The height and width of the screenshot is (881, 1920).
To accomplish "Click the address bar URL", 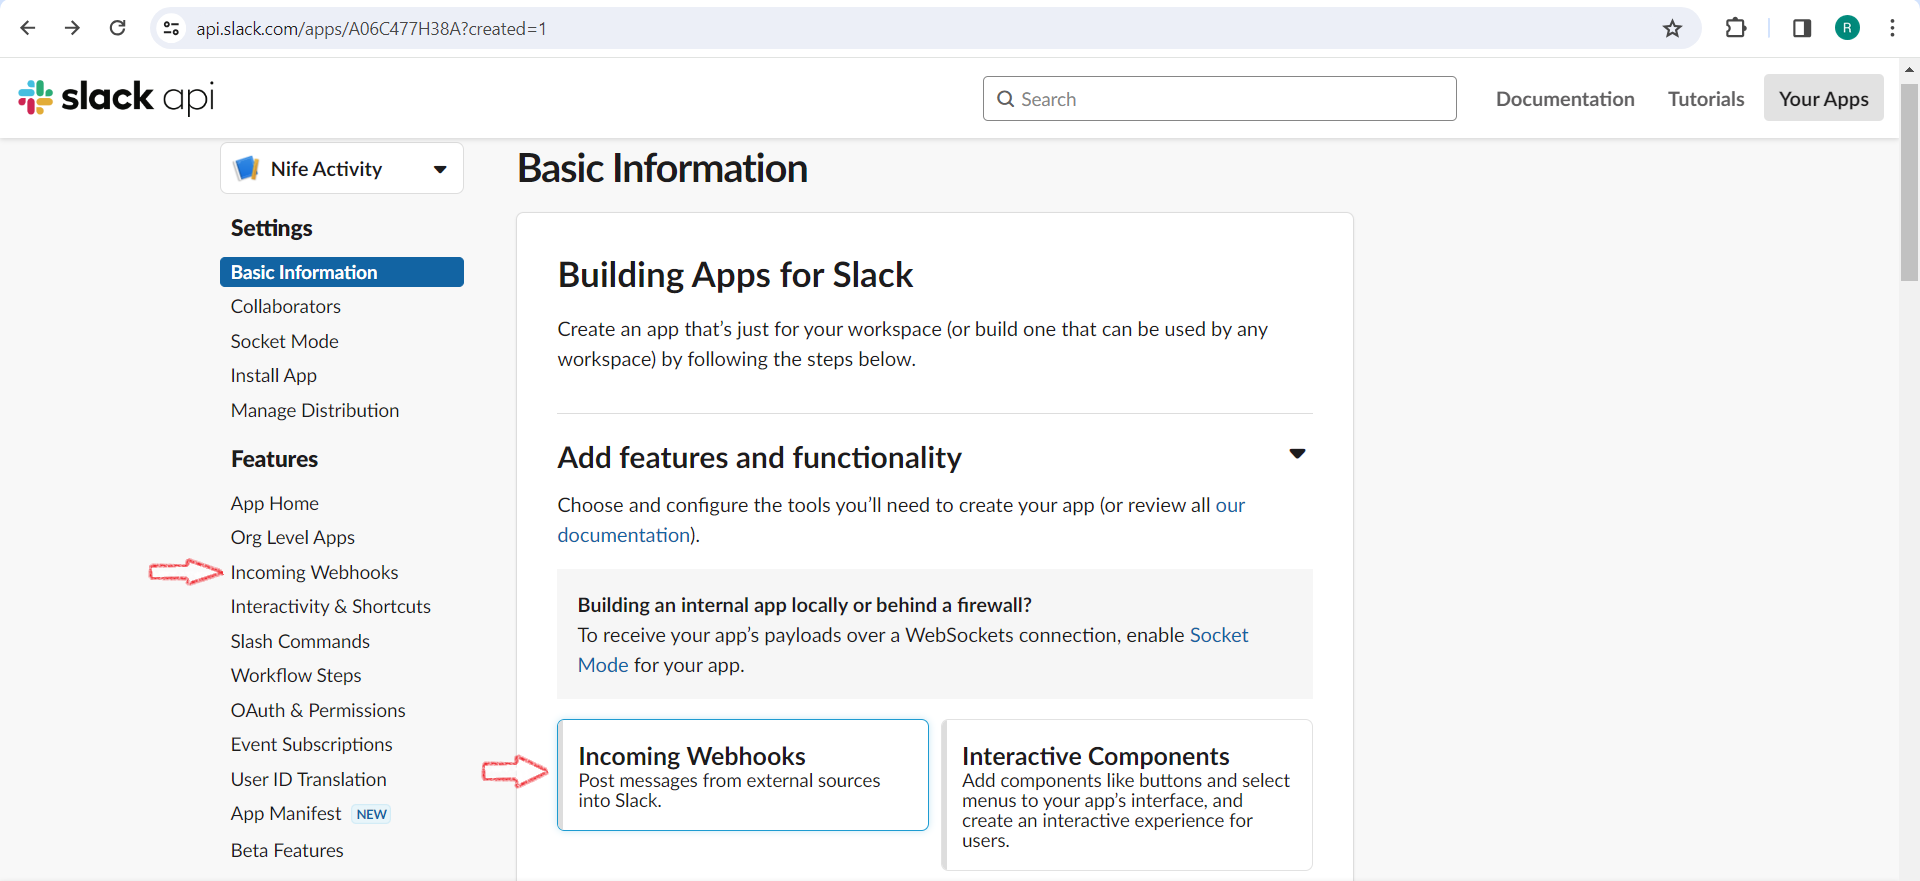I will [x=371, y=28].
